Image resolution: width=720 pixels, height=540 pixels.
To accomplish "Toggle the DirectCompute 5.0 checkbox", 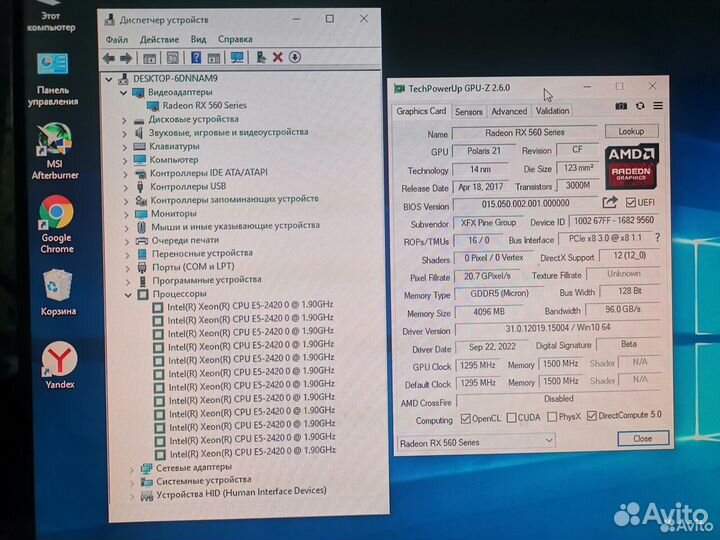I will click(x=591, y=416).
